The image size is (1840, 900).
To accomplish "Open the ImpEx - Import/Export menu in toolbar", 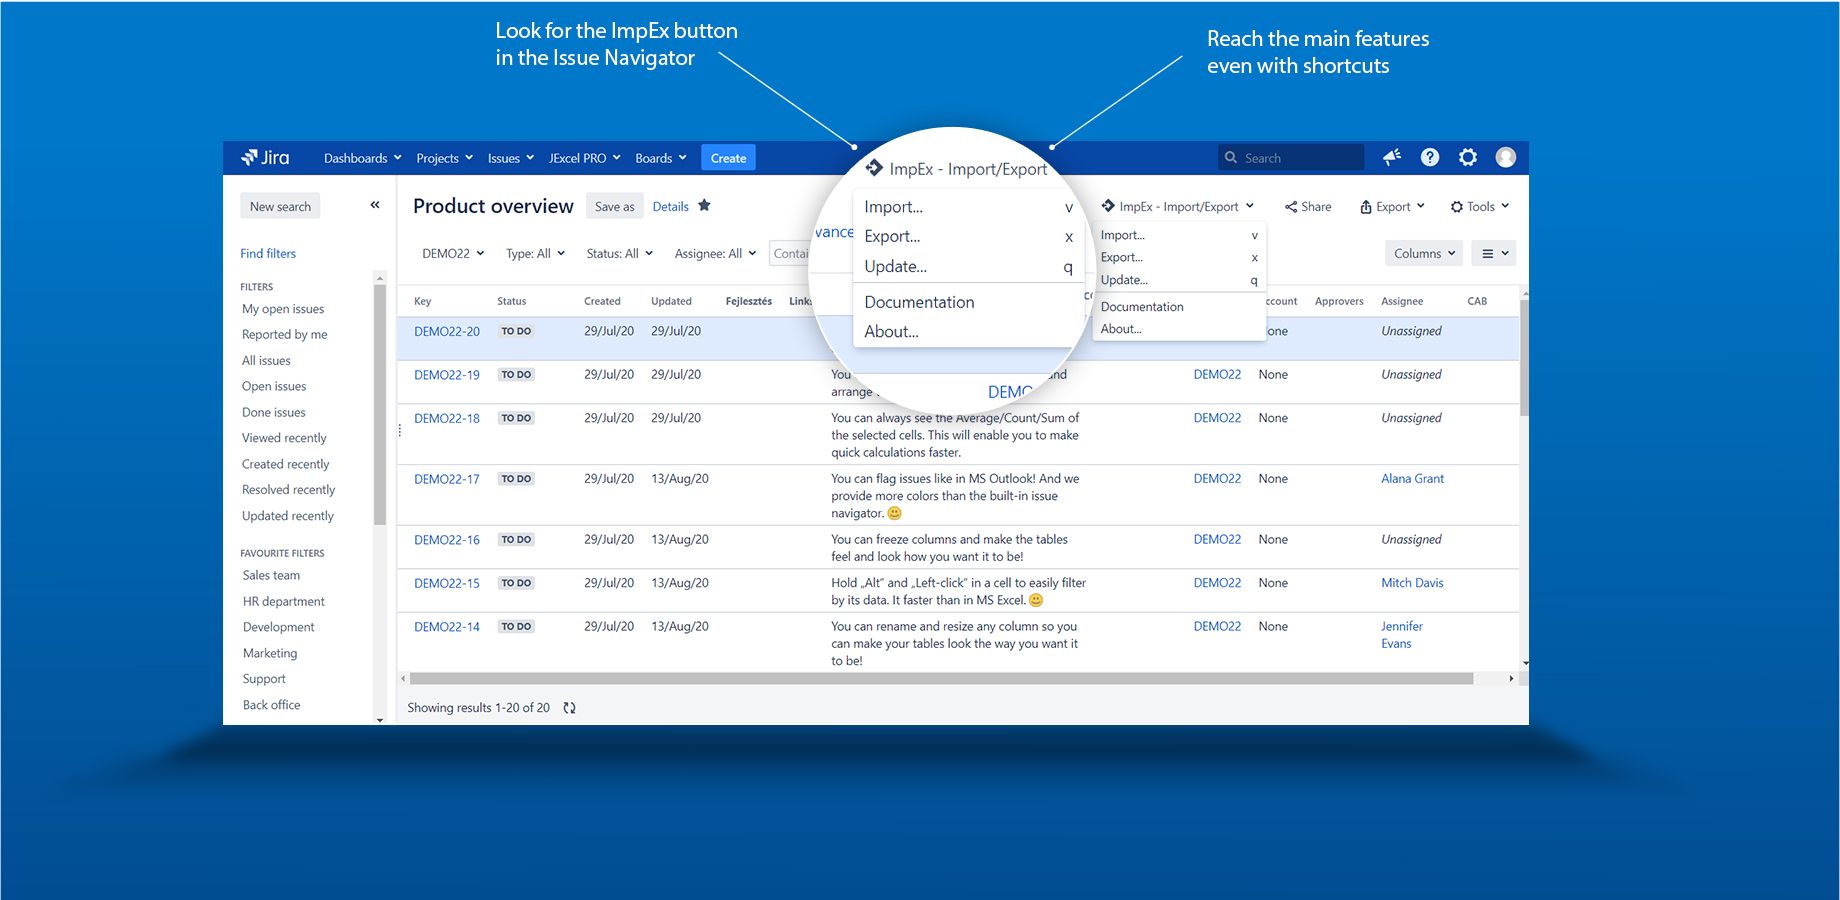I will [1177, 207].
